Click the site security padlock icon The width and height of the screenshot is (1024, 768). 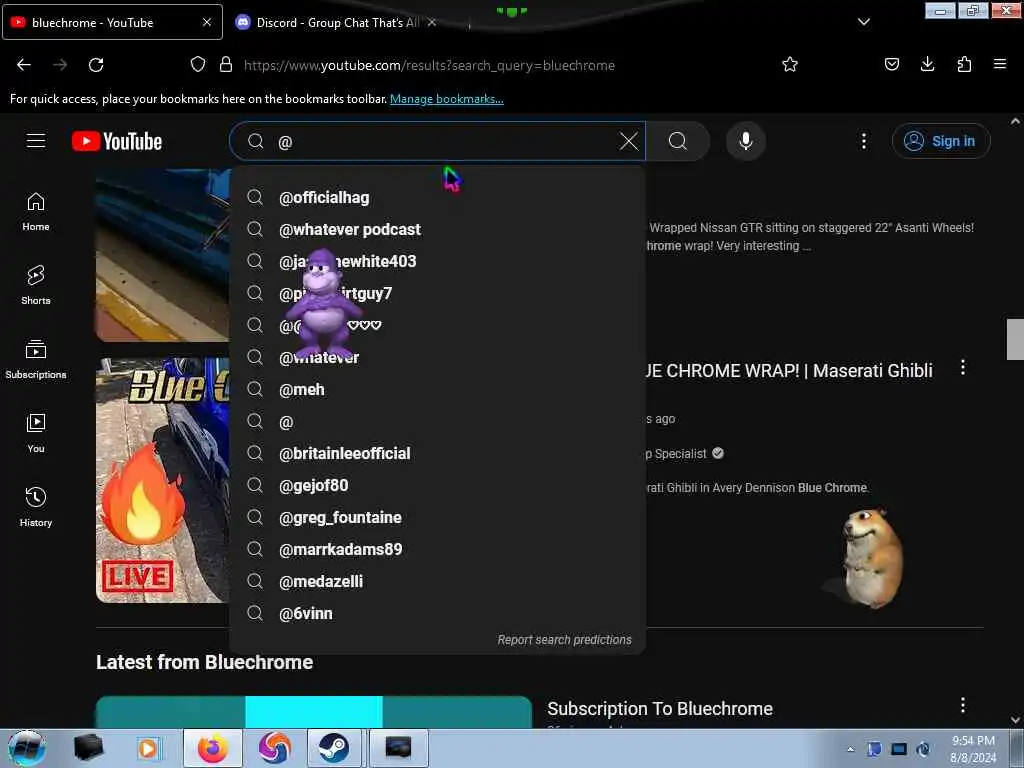[226, 65]
